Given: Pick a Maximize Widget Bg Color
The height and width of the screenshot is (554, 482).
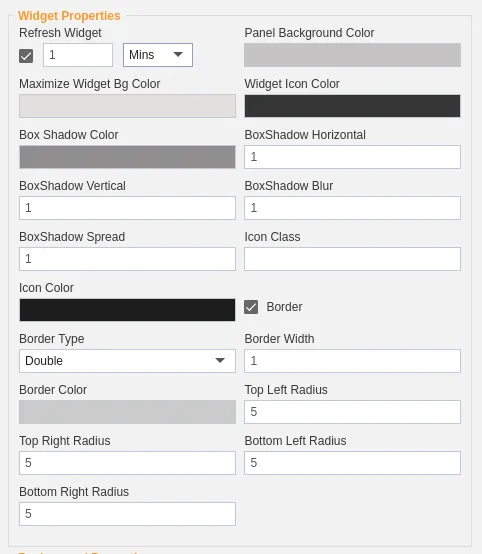Looking at the screenshot, I should pyautogui.click(x=127, y=106).
